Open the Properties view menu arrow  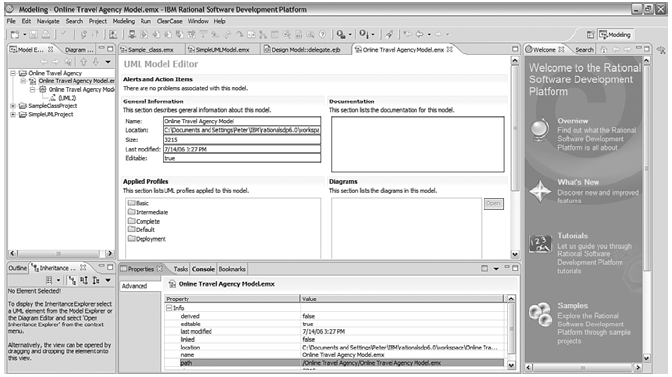click(496, 269)
